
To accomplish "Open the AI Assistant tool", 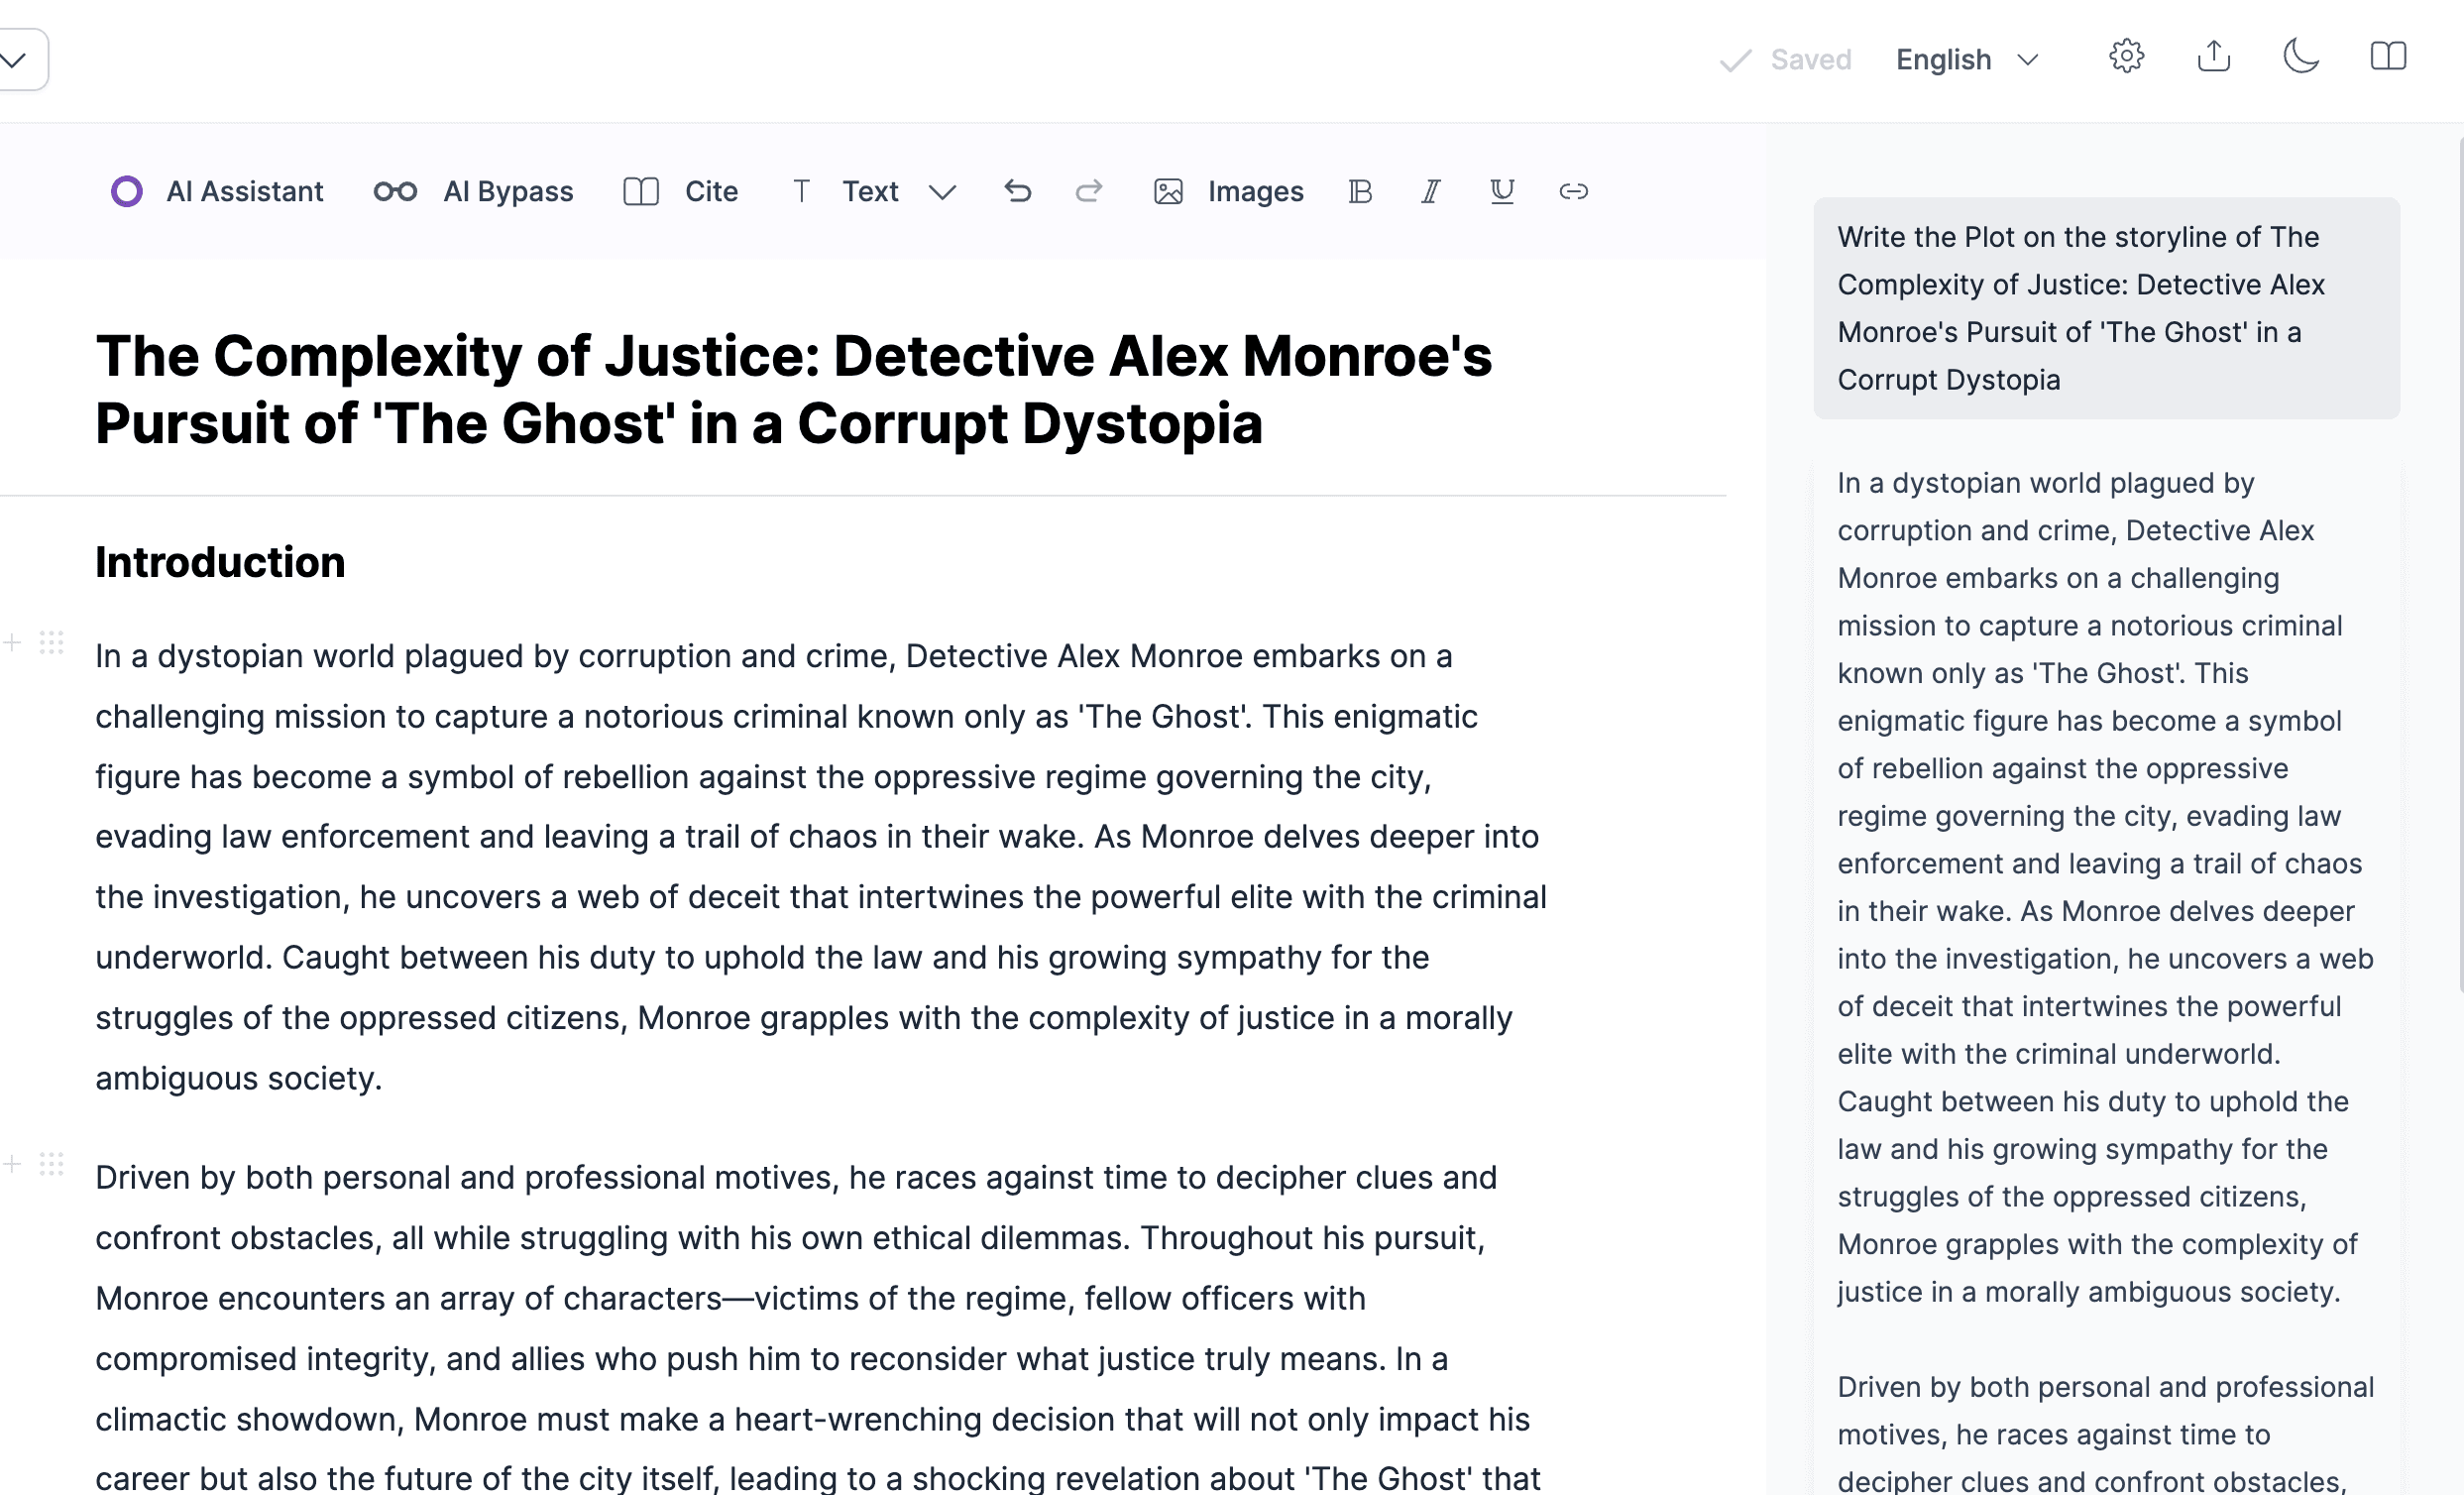I will click(x=217, y=191).
